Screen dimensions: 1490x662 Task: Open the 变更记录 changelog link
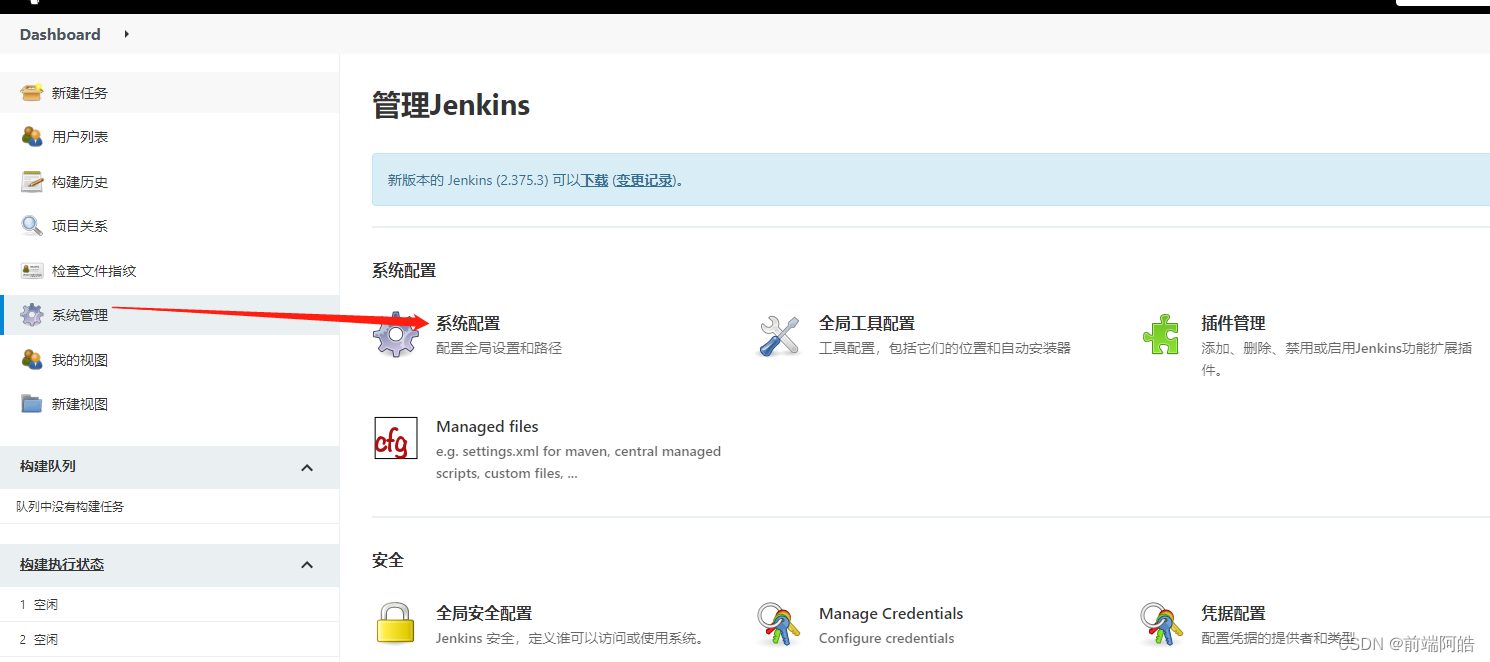644,180
